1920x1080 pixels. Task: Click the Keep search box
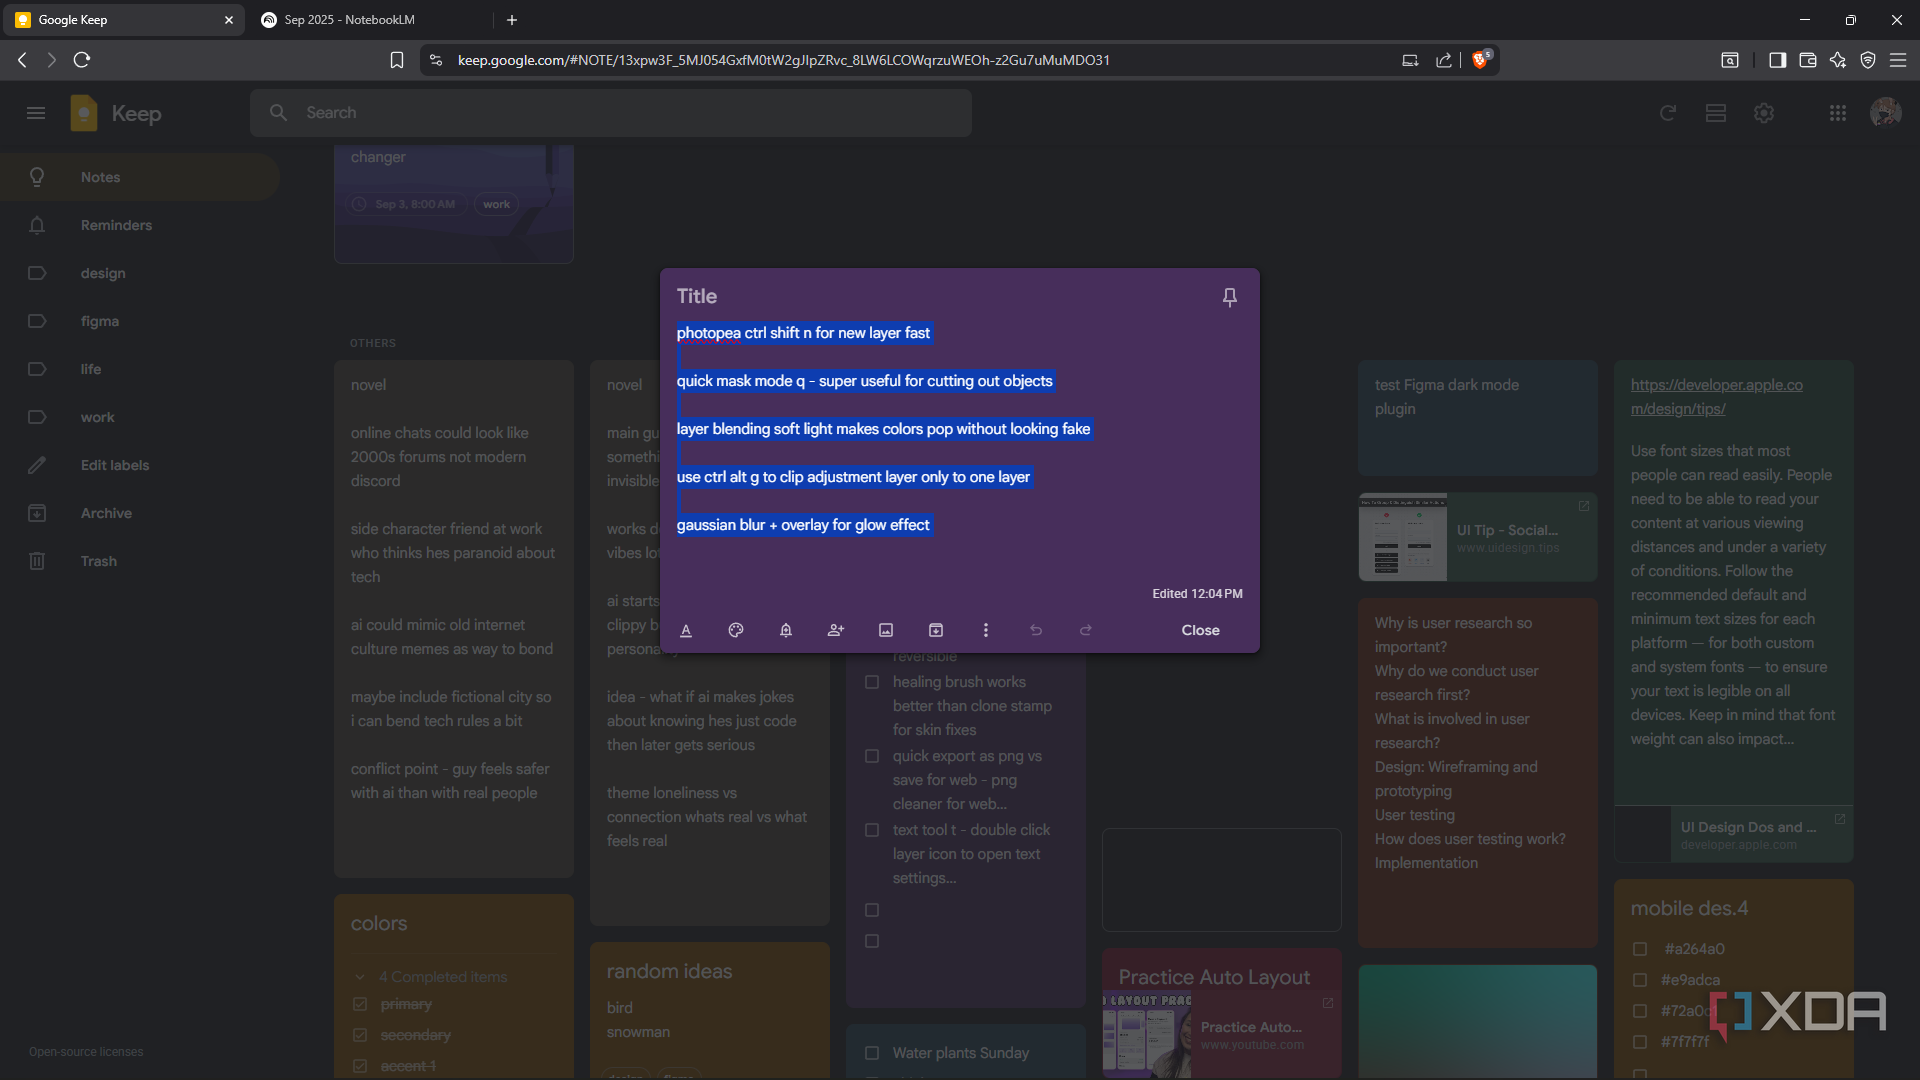pos(611,113)
